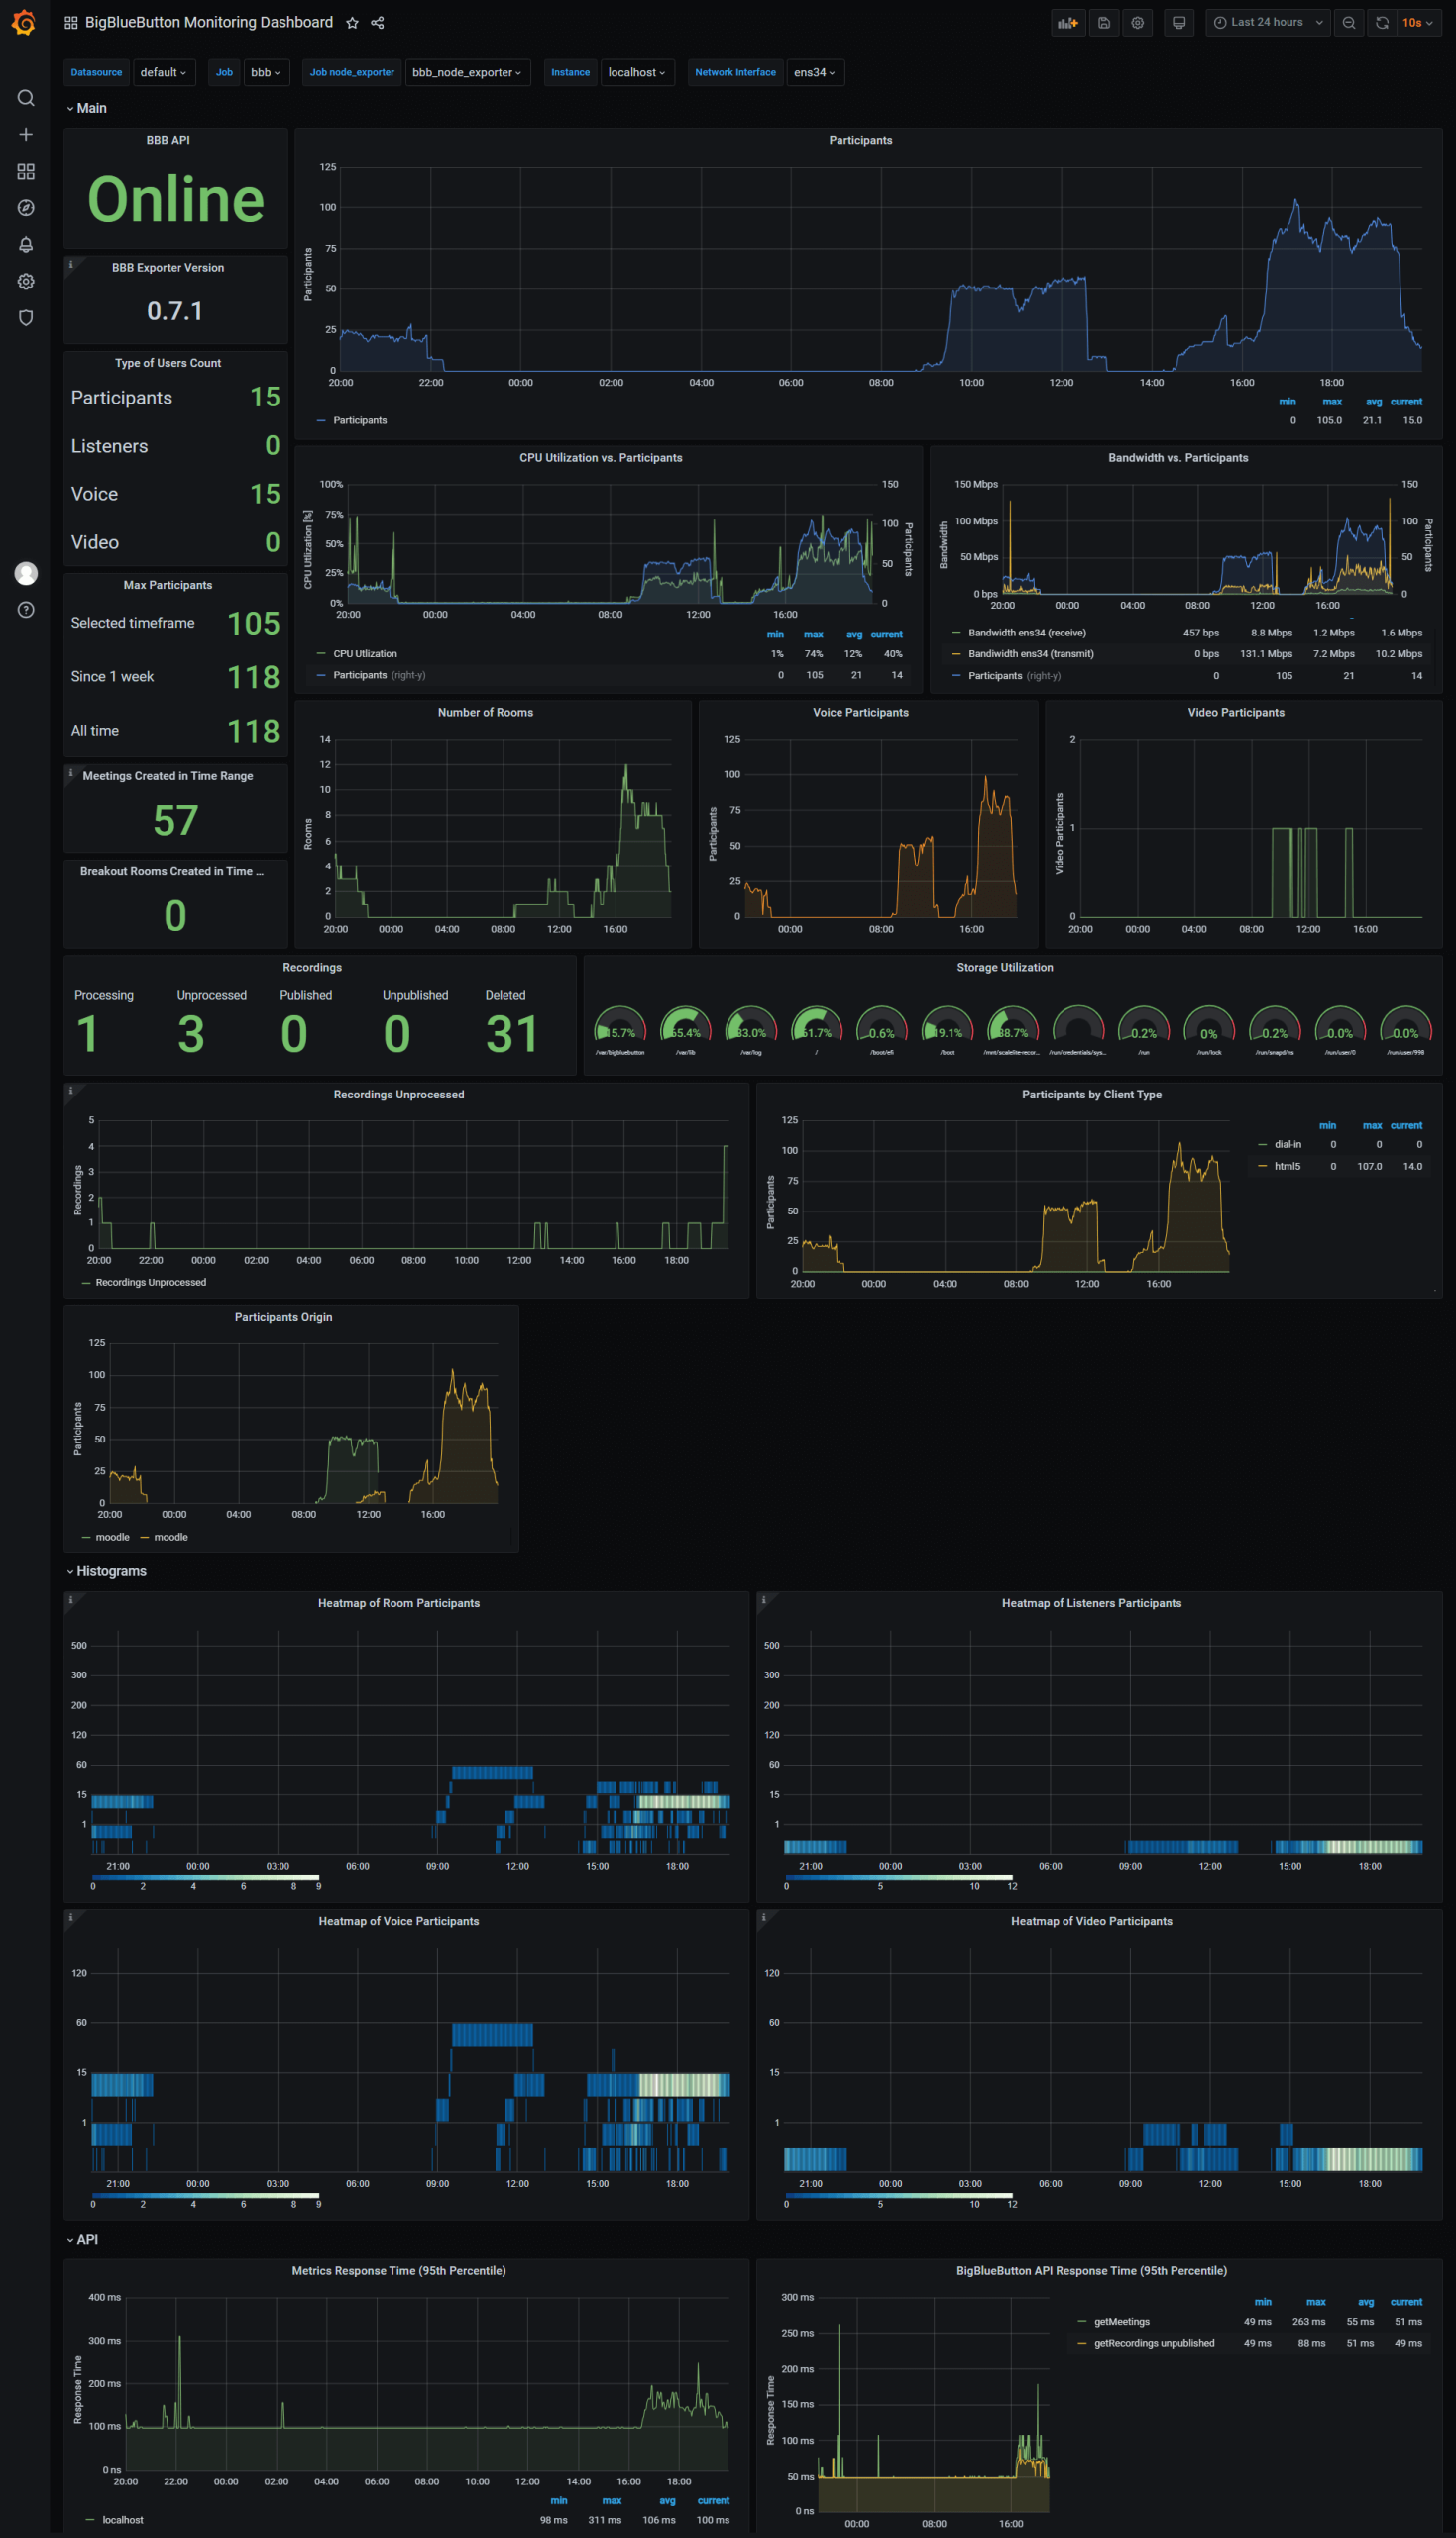Click the BigBlueButton Monitoring Dashboard title
The height and width of the screenshot is (2538, 1456).
pos(209,22)
